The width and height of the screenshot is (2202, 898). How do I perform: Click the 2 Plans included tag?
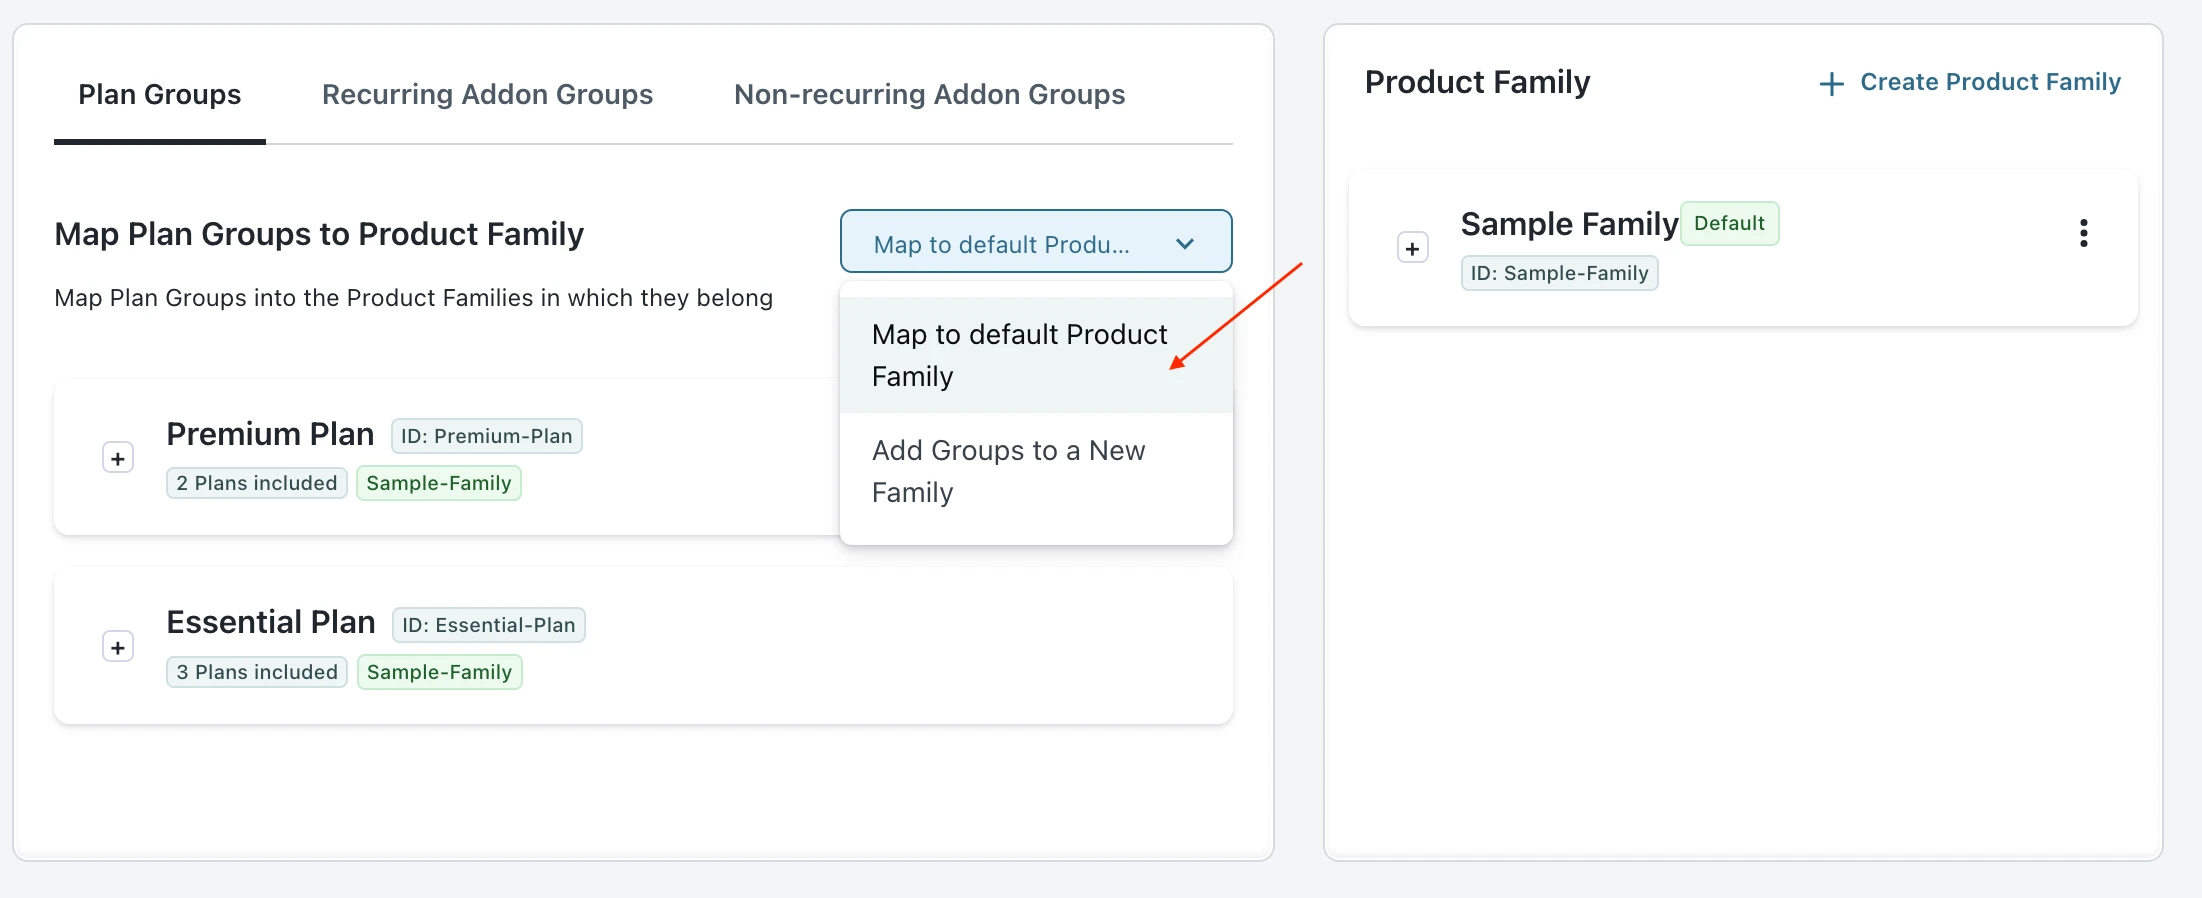[257, 483]
